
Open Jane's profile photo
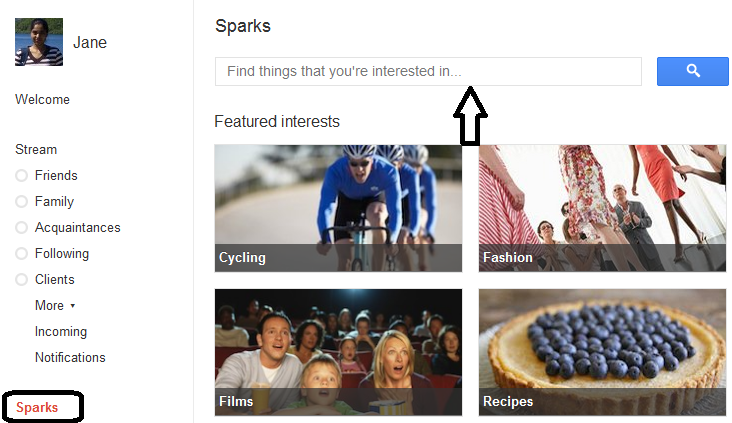coord(39,42)
